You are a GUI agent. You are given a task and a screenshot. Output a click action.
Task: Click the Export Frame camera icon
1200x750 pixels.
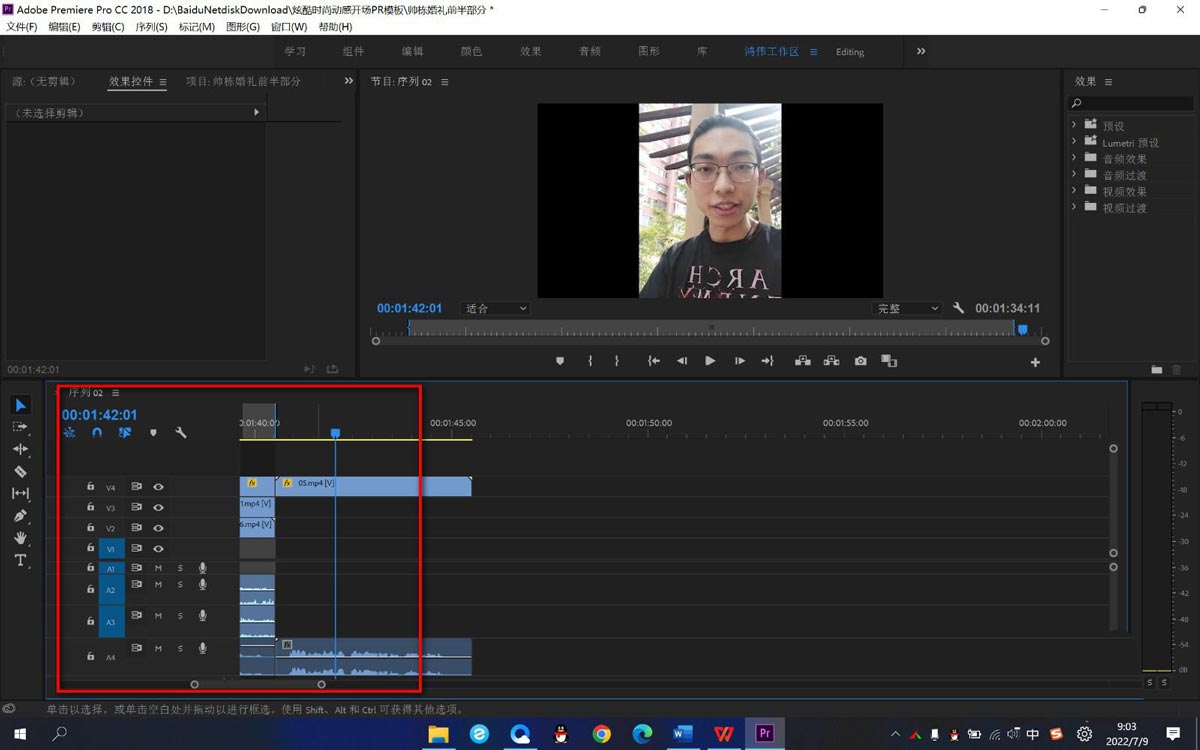pos(860,361)
